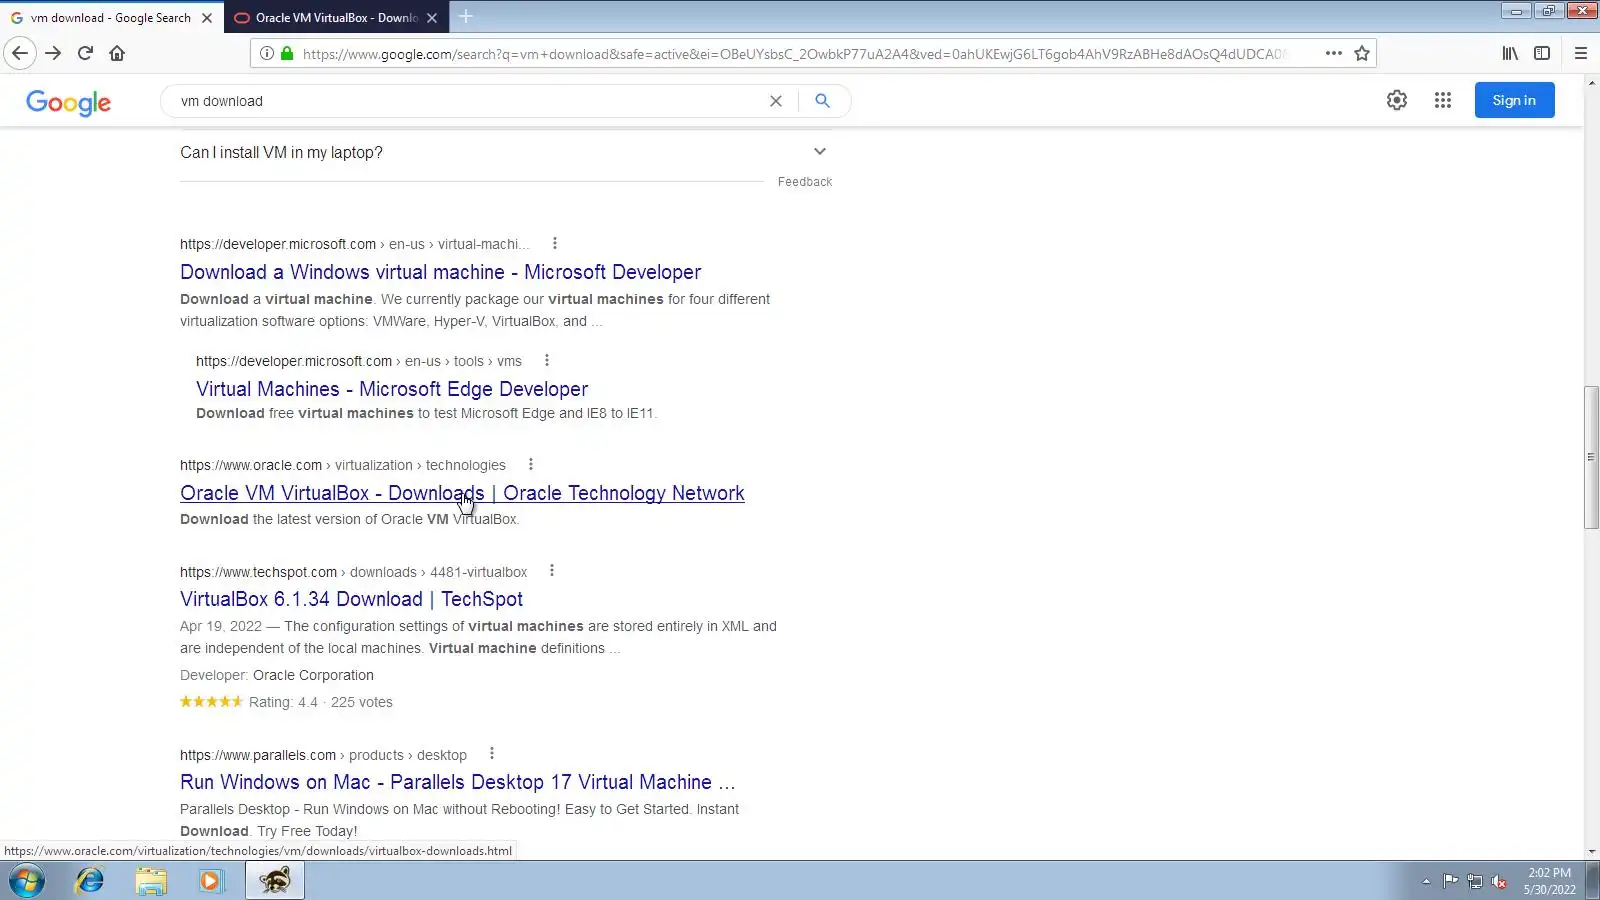Switch to the Oracle VM VirtualBox tab
Screen dimensions: 1600x900
(336, 18)
